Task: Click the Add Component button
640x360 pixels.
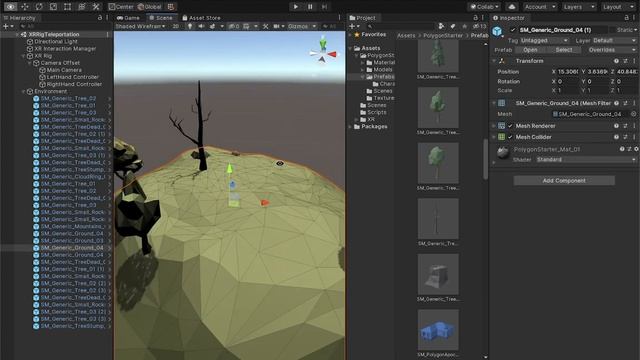Action: point(564,180)
